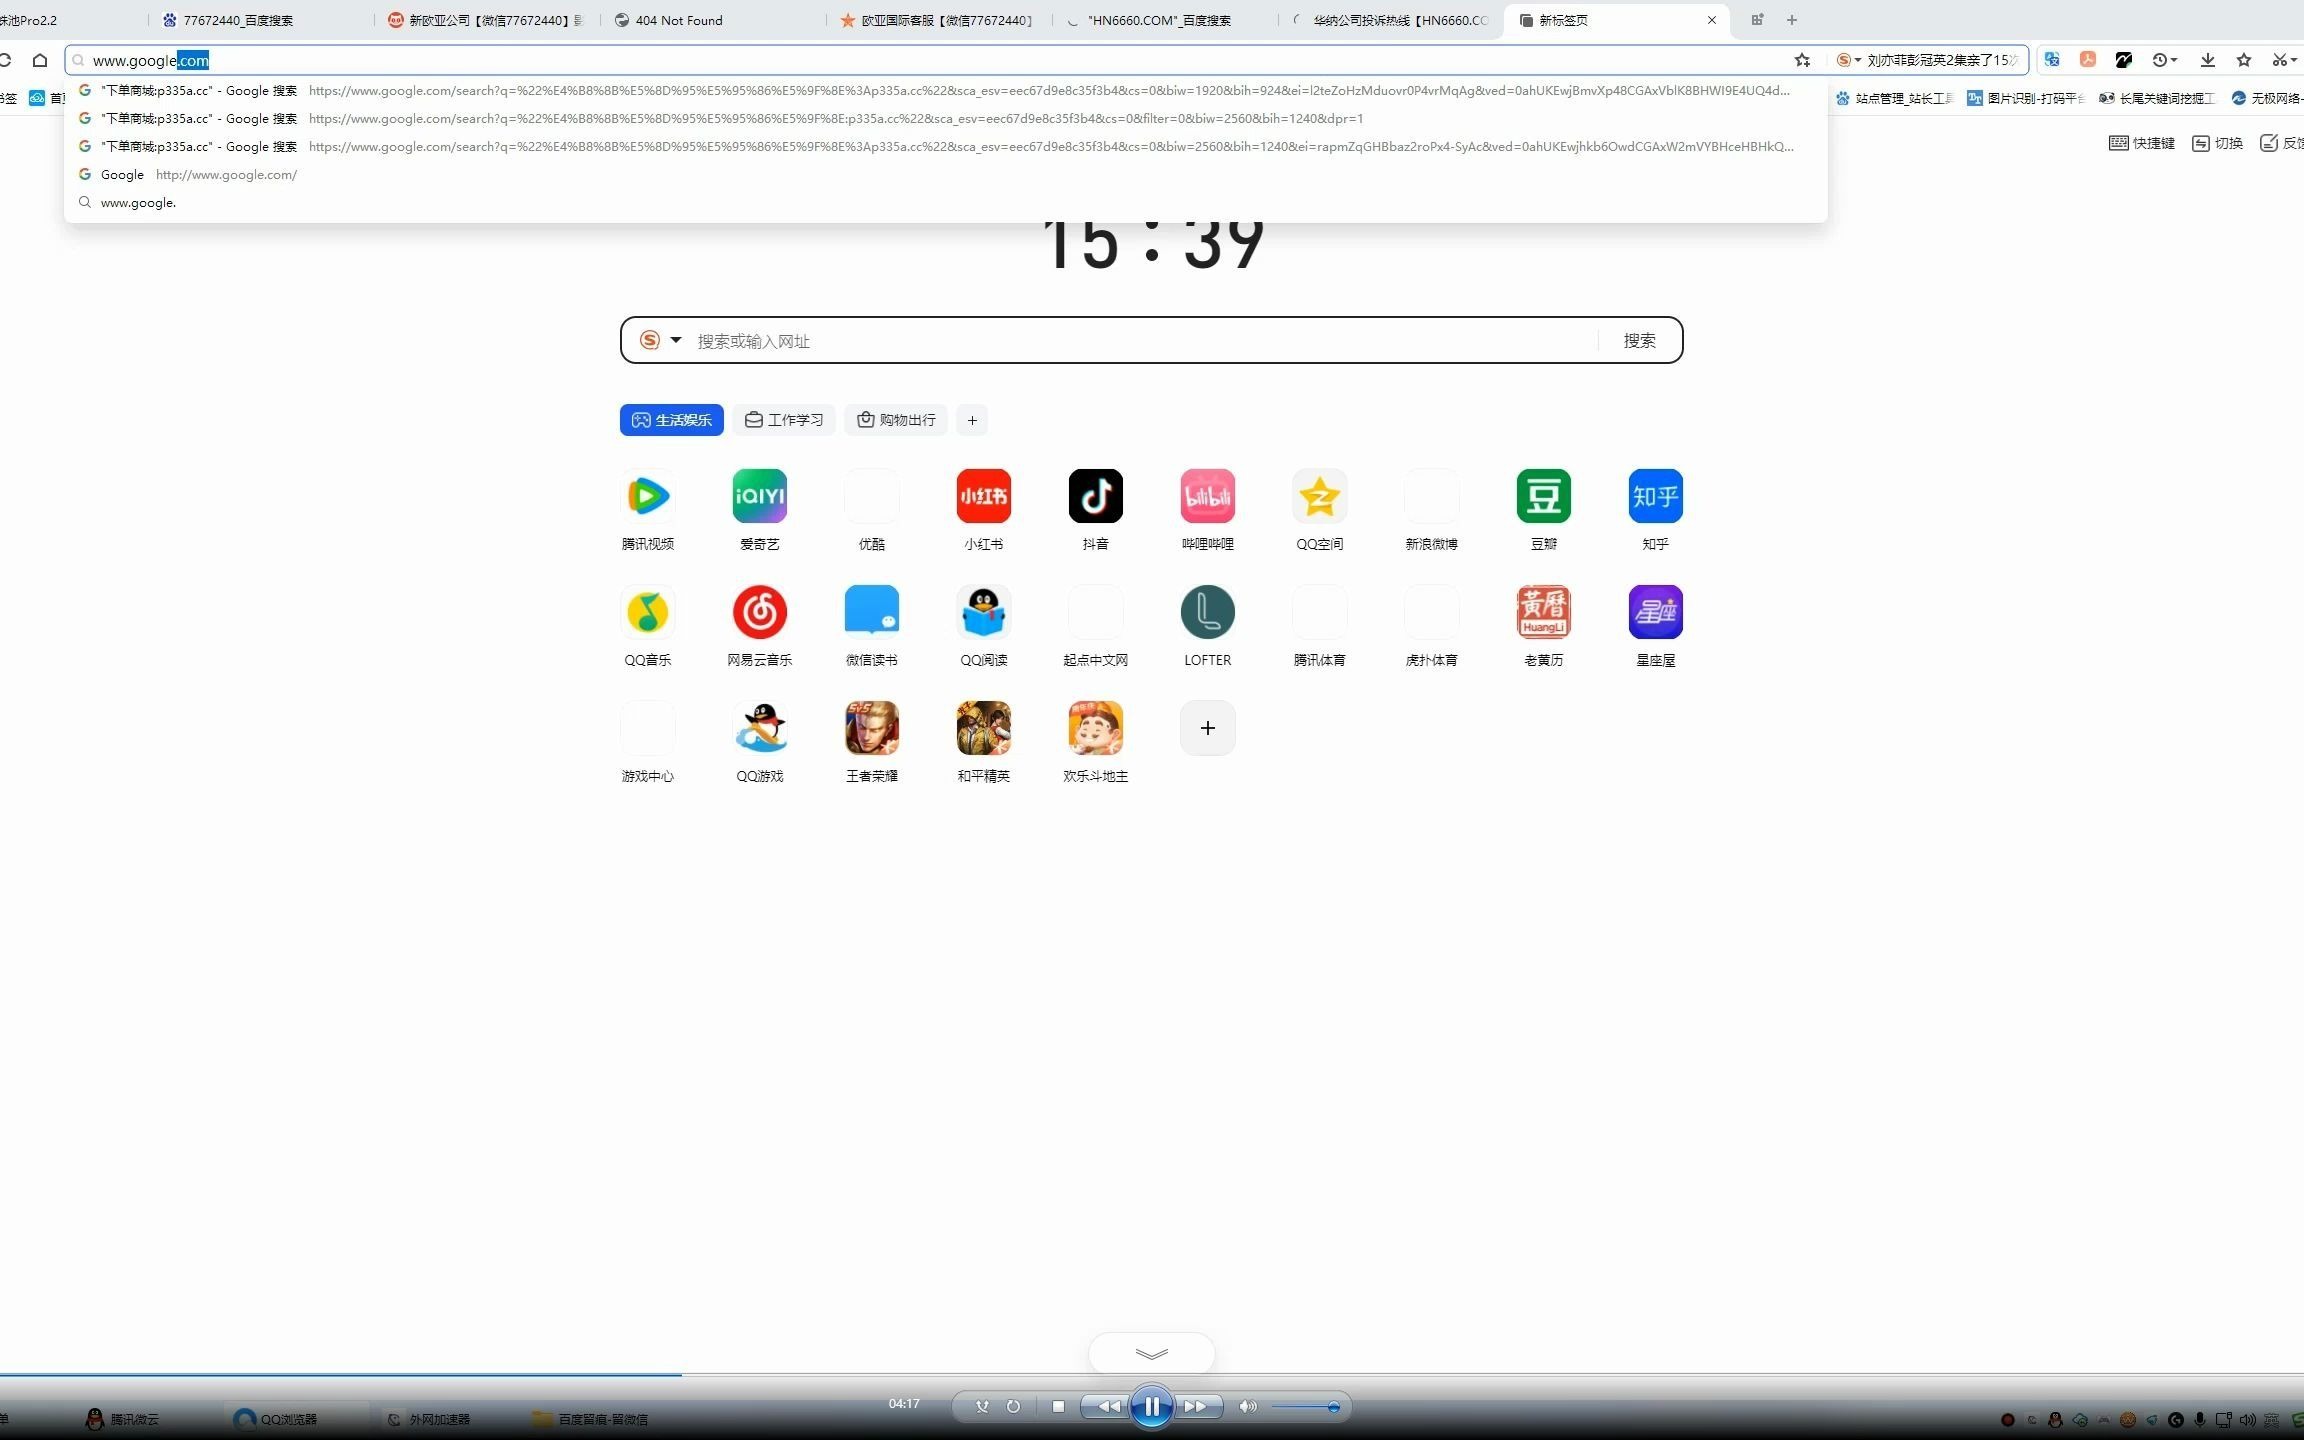Open the 站点管理_站长工具 bookmark
This screenshot has height=1440, width=2304.
(x=1894, y=98)
